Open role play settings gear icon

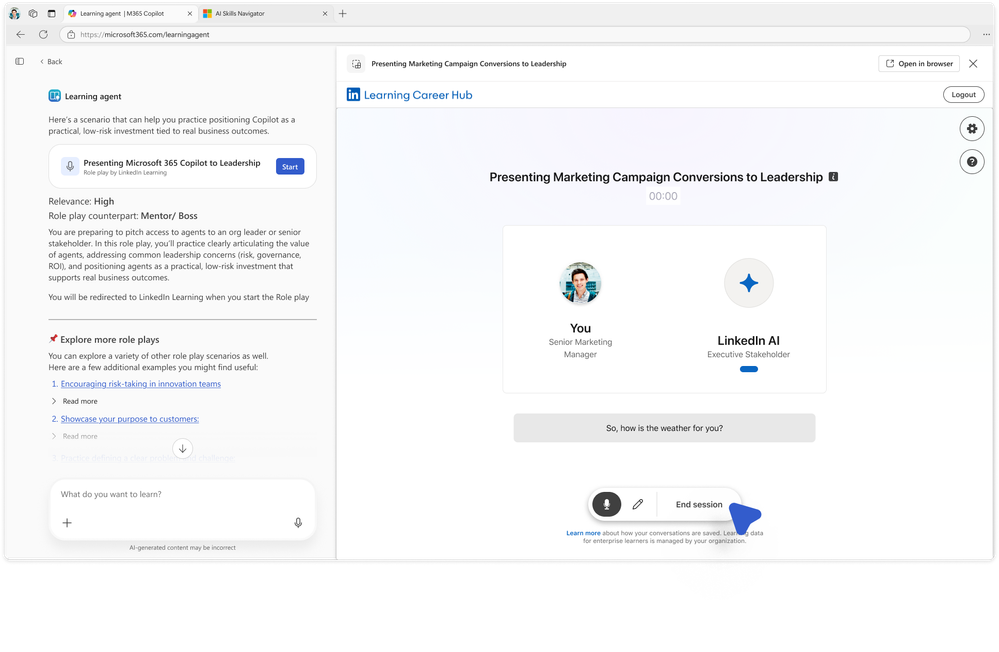972,129
